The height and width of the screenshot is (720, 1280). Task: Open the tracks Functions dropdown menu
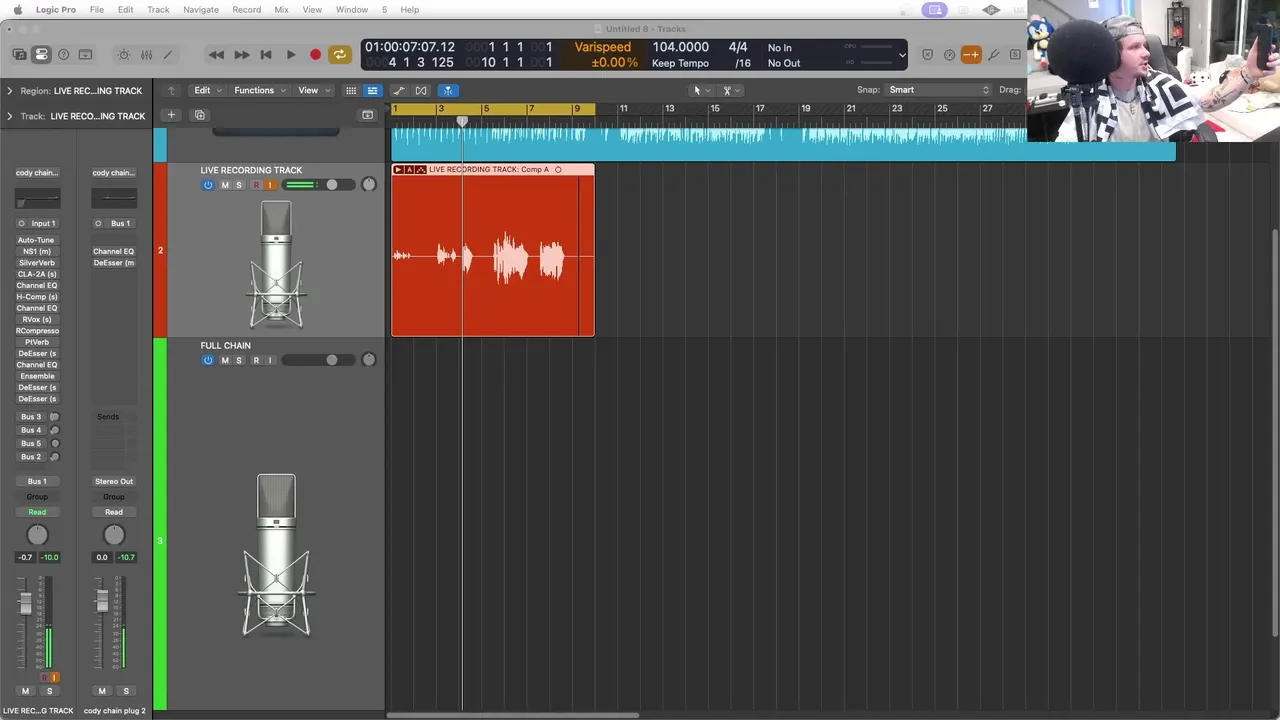tap(259, 90)
